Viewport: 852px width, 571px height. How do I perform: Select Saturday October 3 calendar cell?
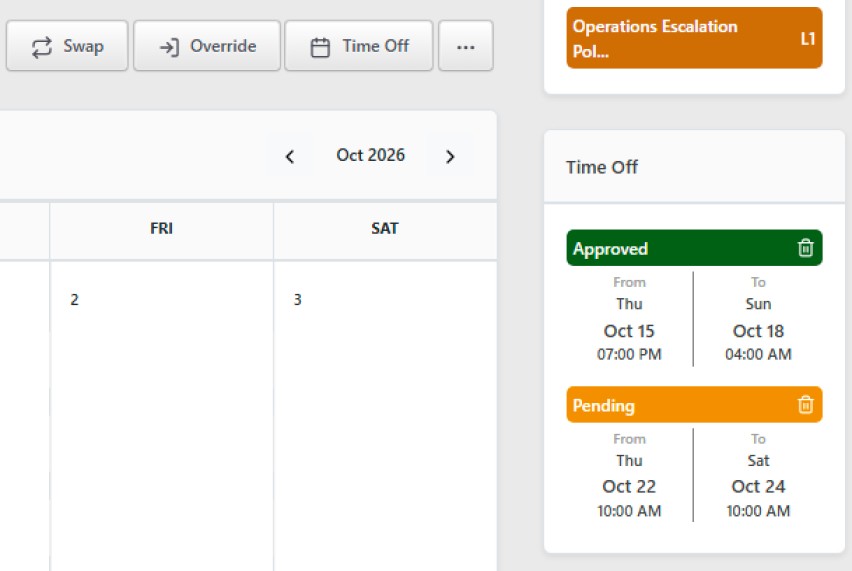click(x=385, y=416)
